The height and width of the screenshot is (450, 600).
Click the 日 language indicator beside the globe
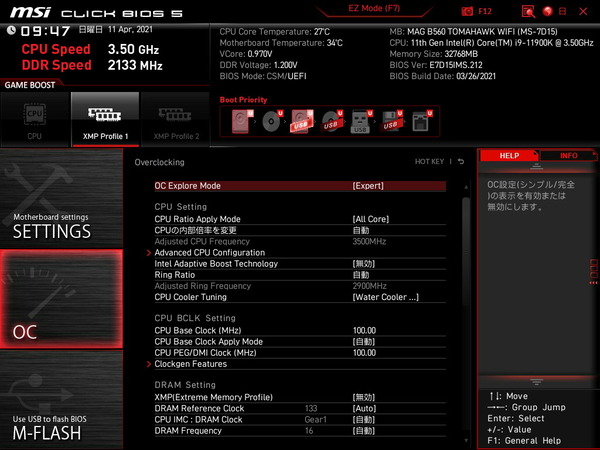(562, 11)
